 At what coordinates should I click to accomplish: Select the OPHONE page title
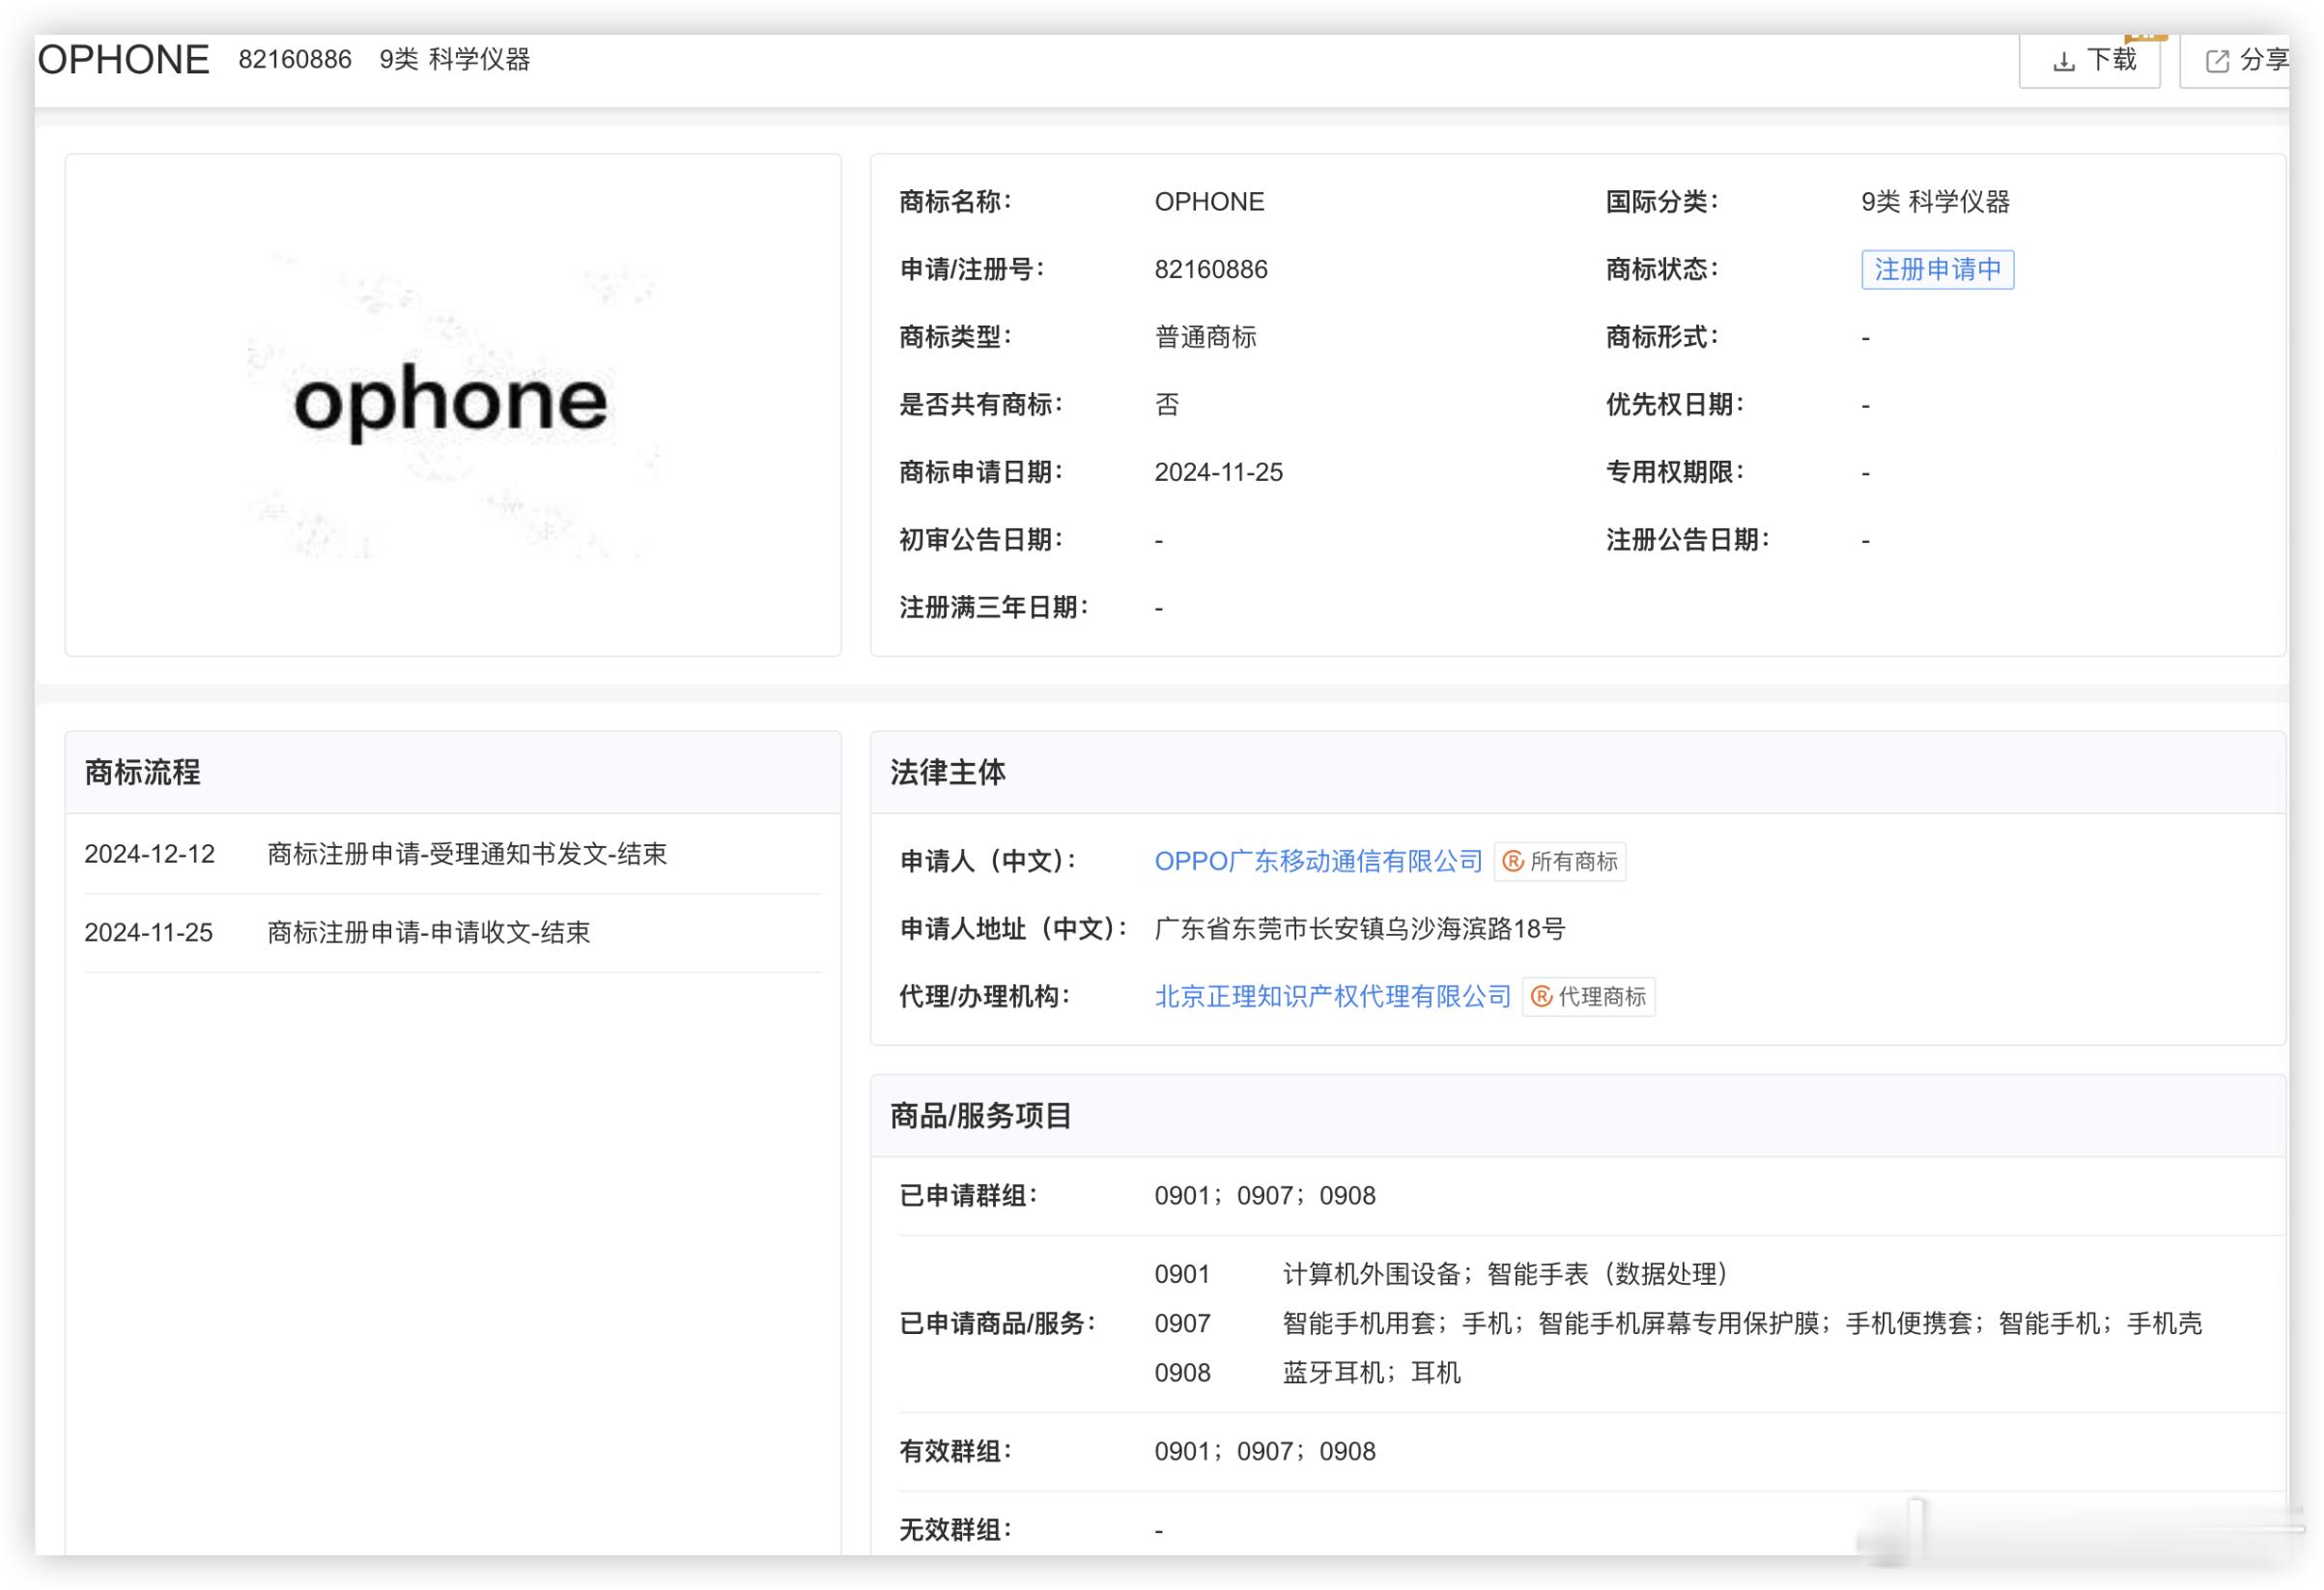[x=123, y=60]
